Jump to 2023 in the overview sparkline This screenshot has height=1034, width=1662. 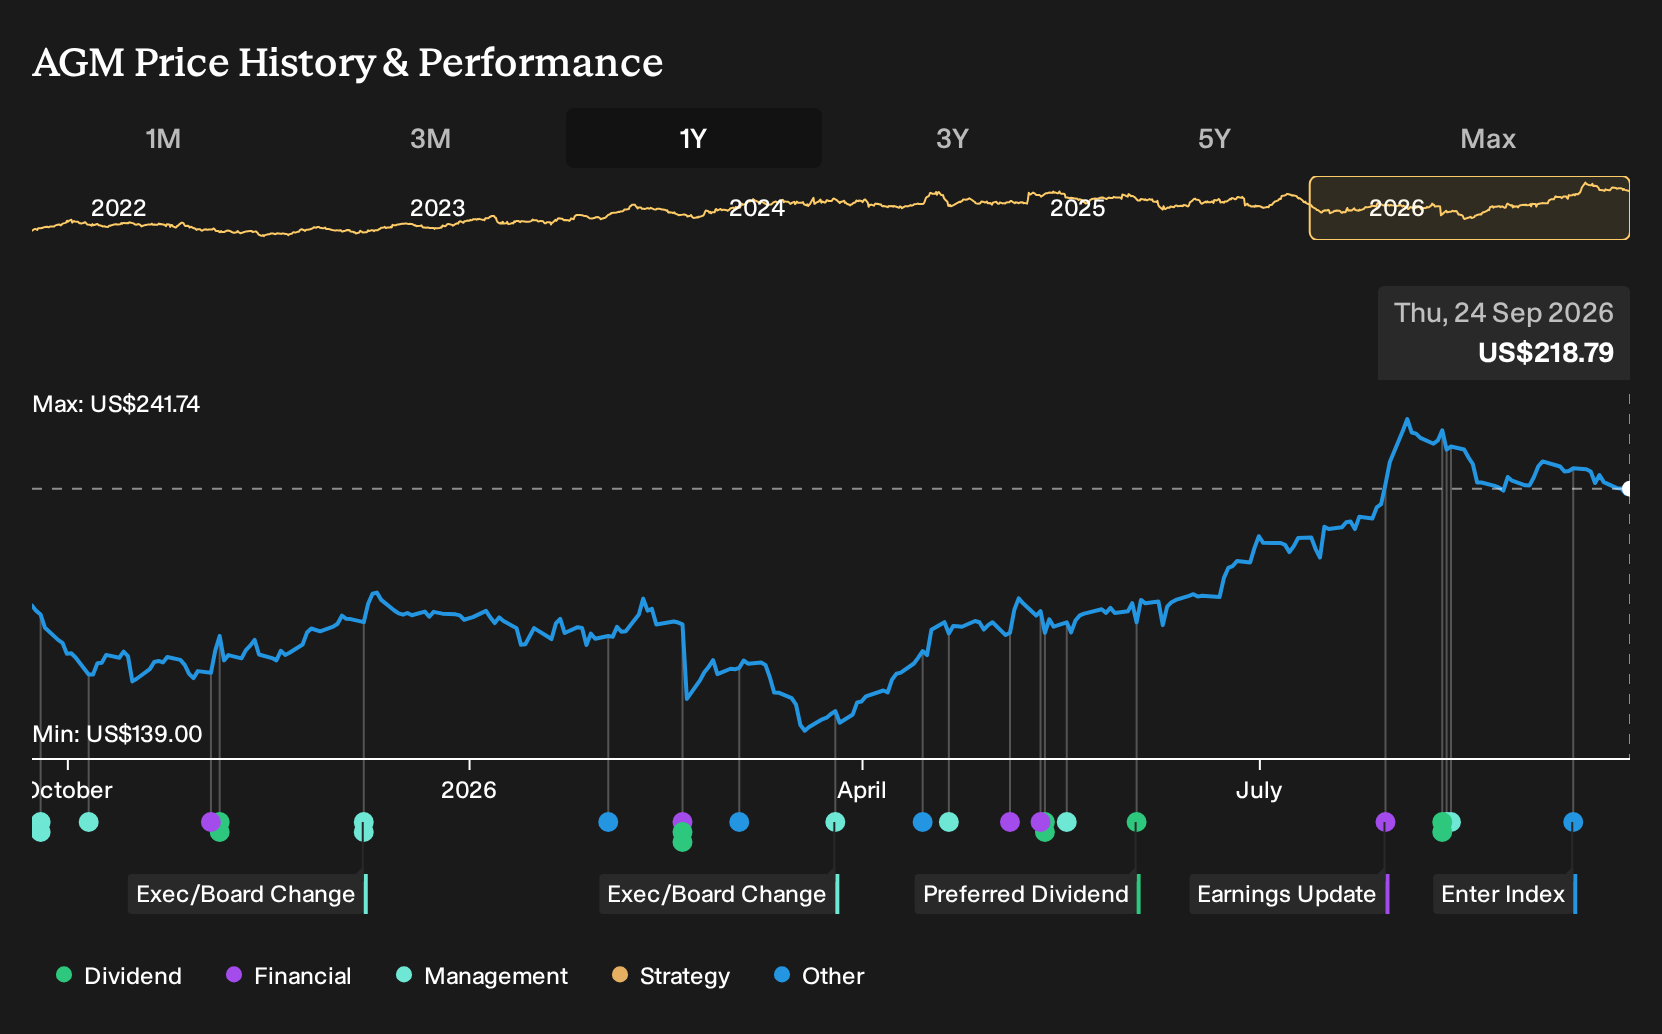click(x=438, y=208)
